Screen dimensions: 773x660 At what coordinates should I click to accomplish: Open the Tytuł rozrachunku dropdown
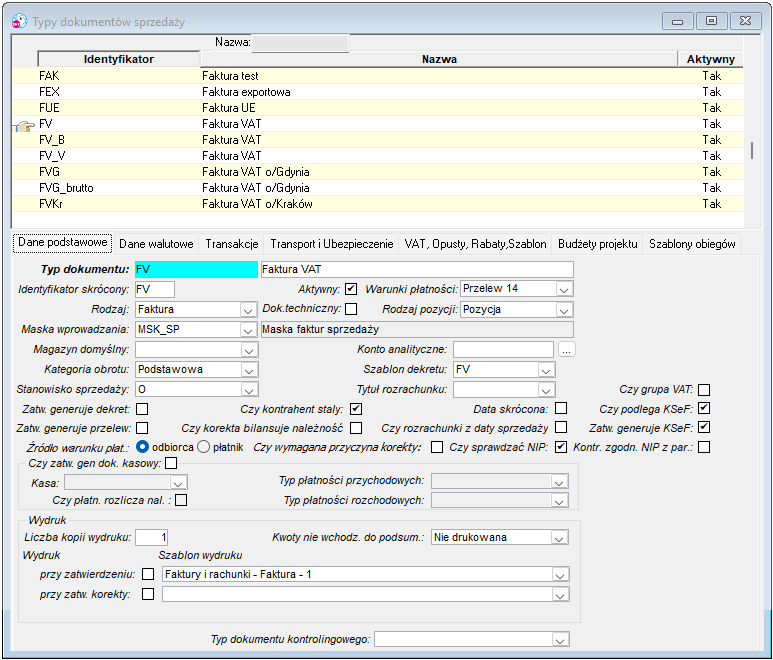546,390
